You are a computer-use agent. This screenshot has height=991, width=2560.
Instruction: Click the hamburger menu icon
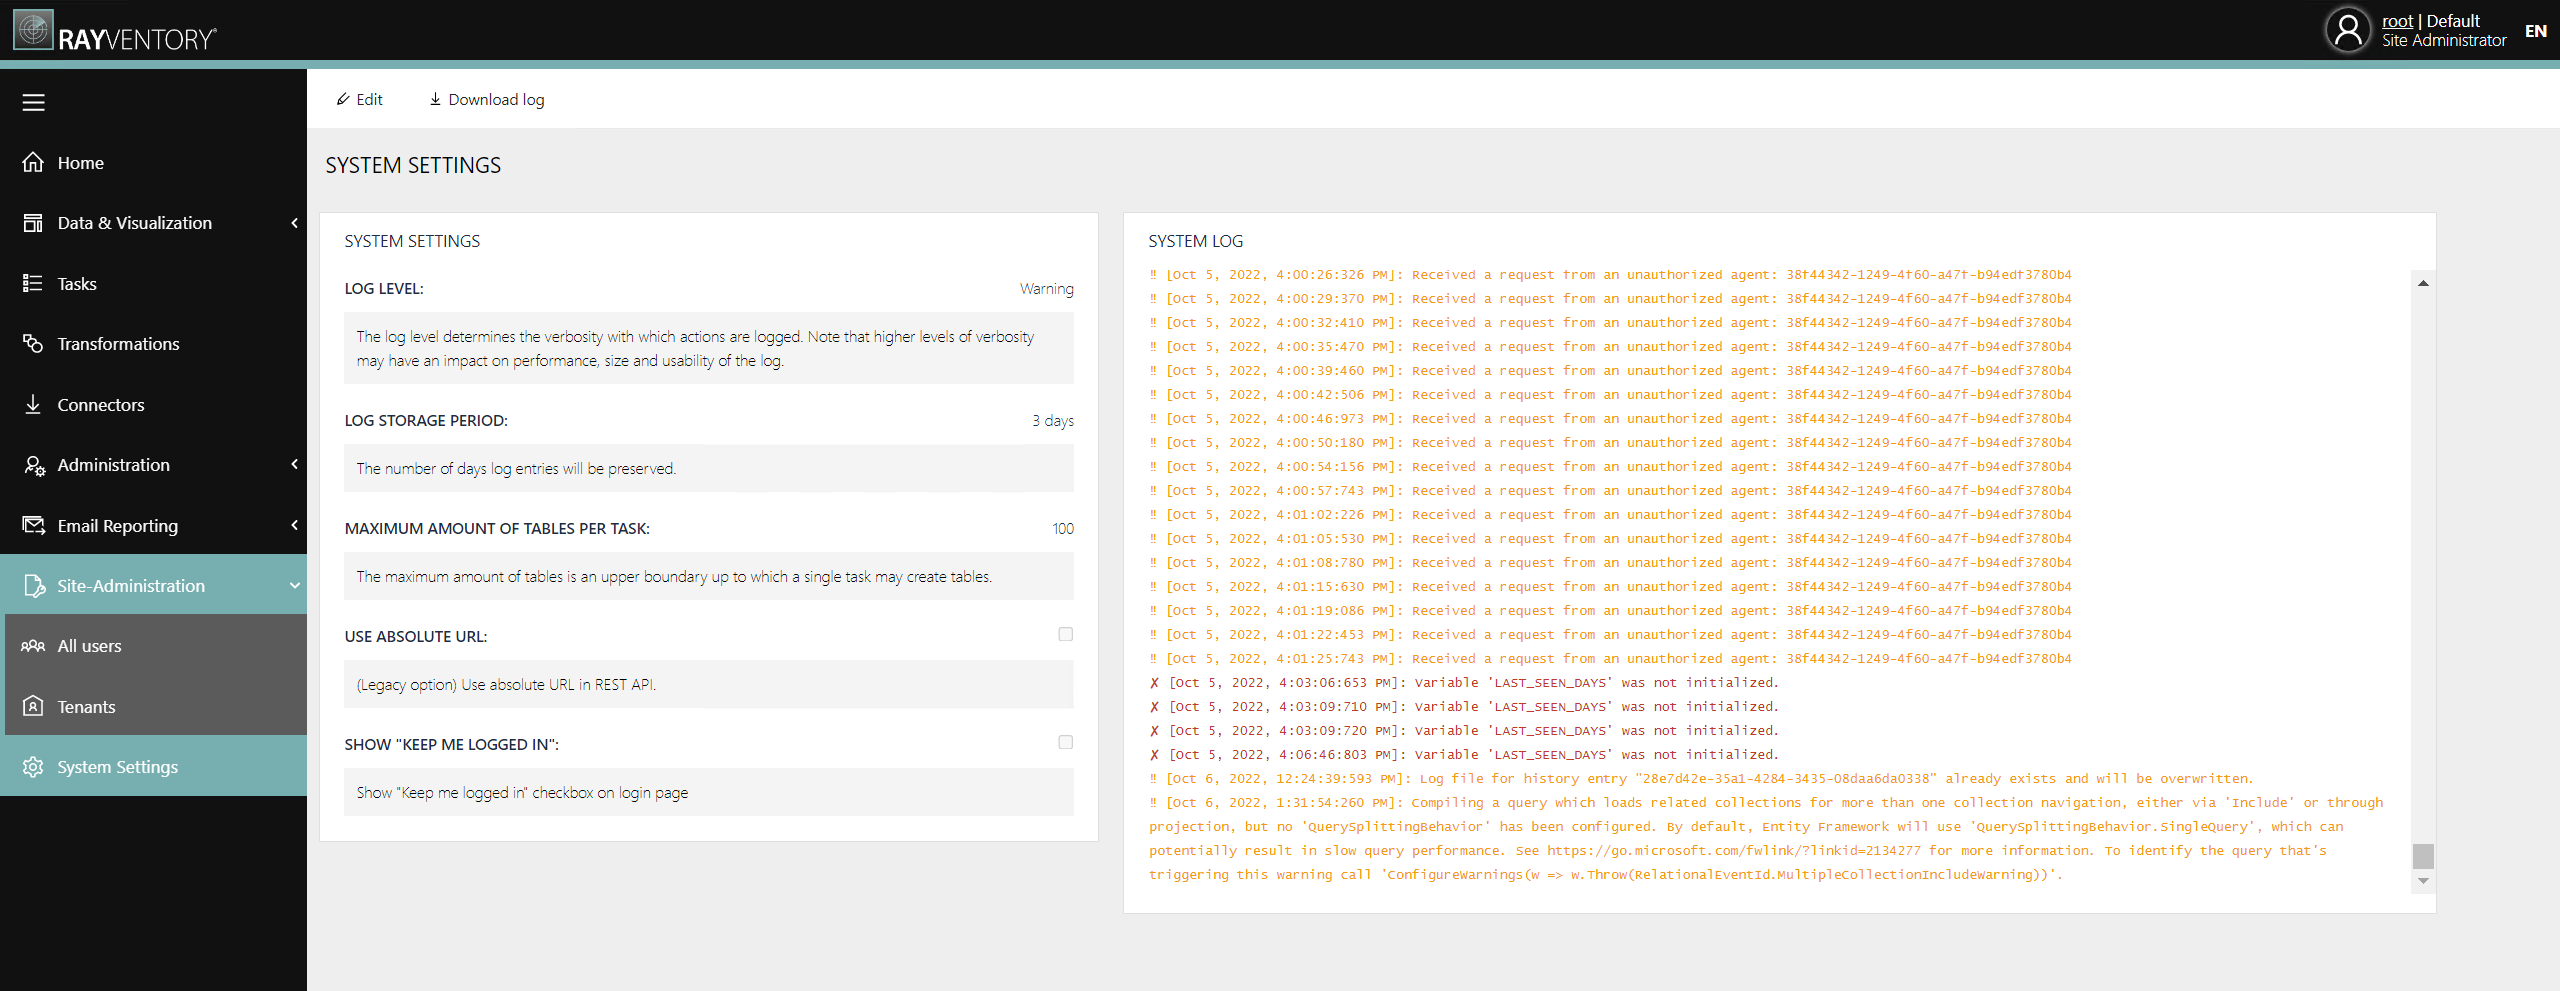click(x=34, y=102)
